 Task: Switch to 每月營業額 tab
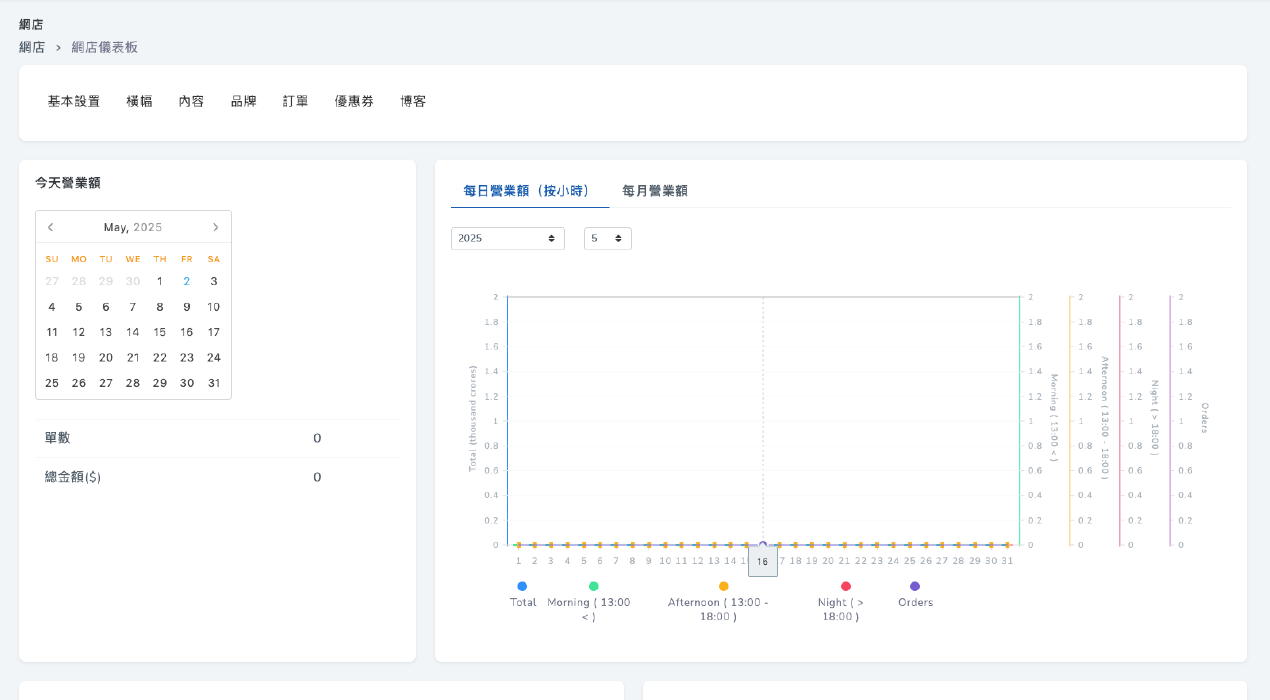coord(654,191)
